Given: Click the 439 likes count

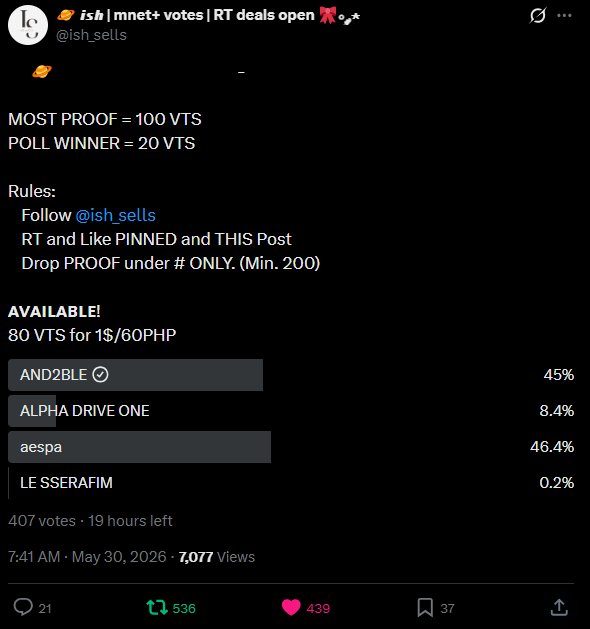Looking at the screenshot, I should pyautogui.click(x=318, y=608).
